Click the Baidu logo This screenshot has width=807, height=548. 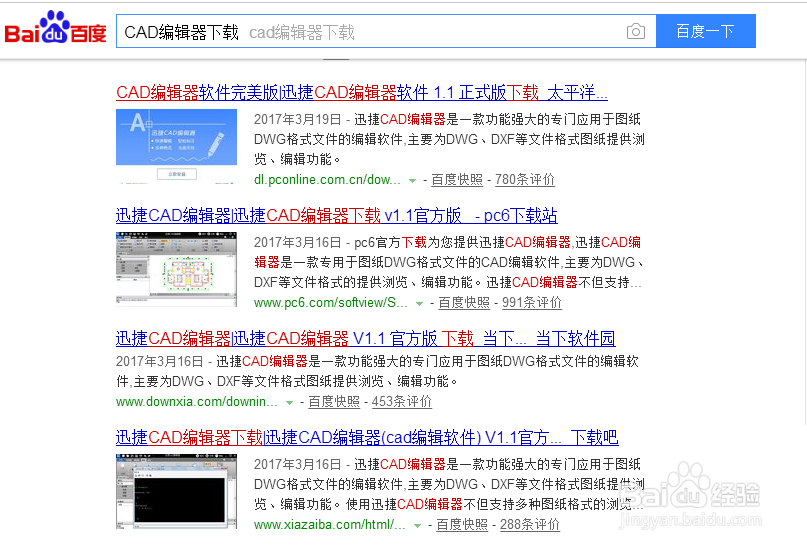[x=55, y=28]
